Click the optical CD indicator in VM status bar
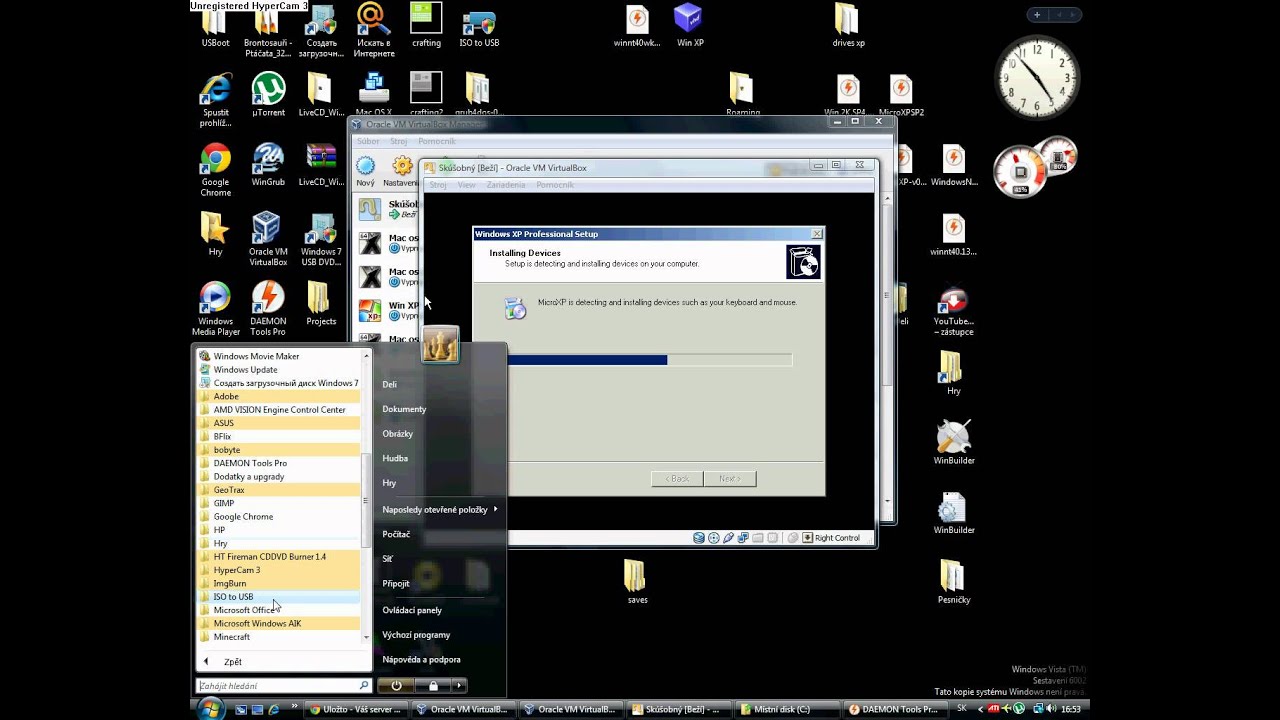Viewport: 1280px width, 720px height. pyautogui.click(x=714, y=538)
